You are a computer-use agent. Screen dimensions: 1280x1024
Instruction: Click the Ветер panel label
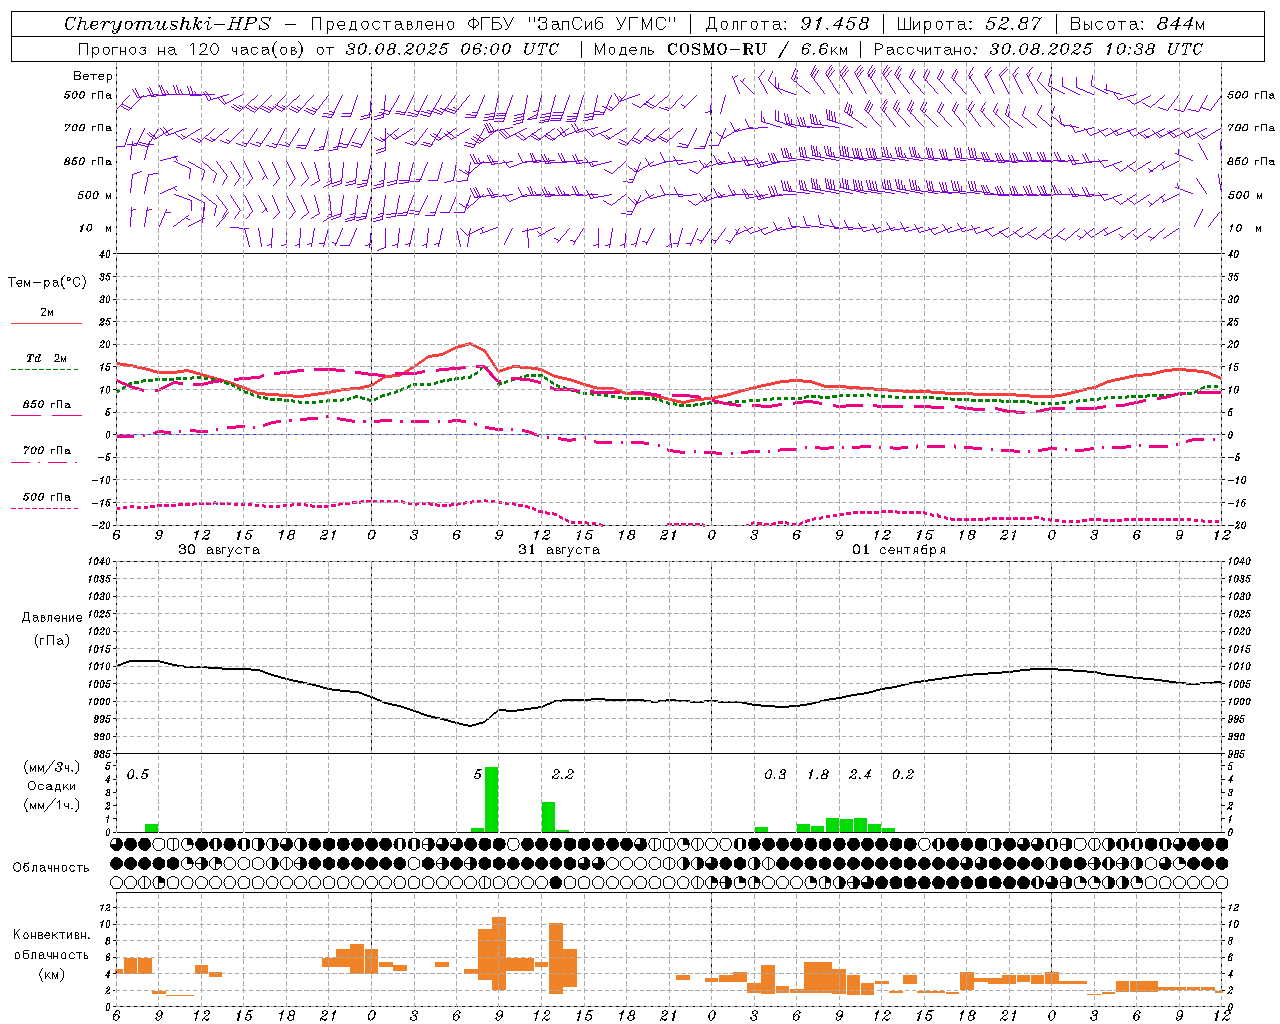click(x=93, y=76)
